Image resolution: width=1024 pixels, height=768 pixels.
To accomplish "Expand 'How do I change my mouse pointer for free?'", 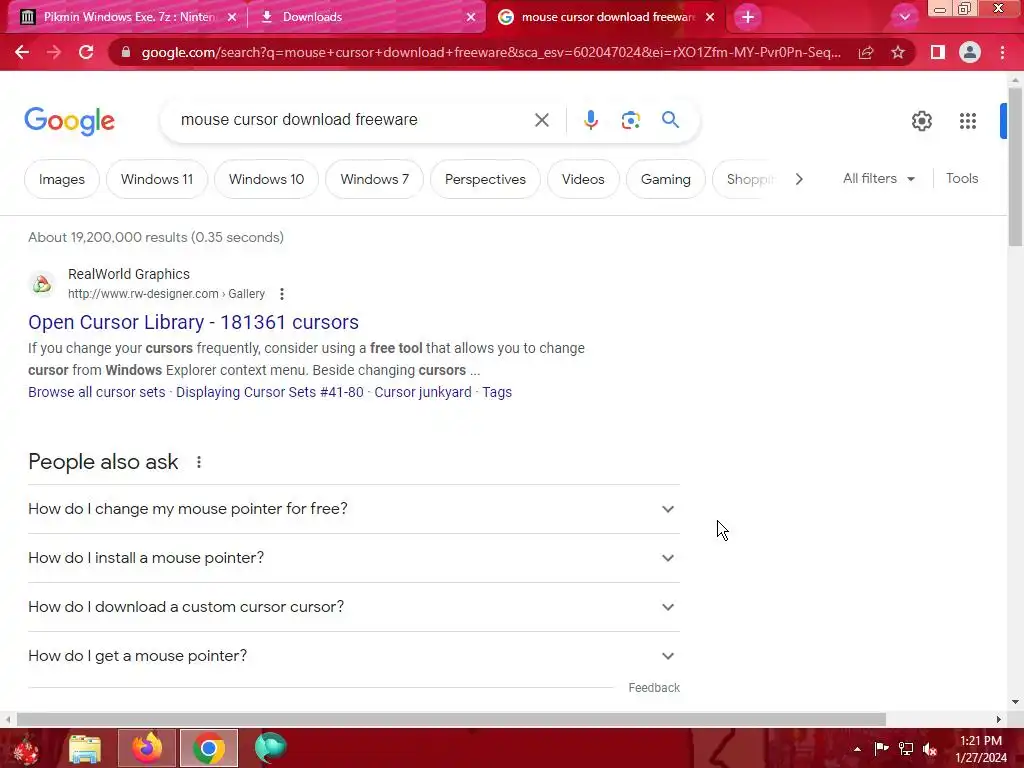I will tap(354, 509).
